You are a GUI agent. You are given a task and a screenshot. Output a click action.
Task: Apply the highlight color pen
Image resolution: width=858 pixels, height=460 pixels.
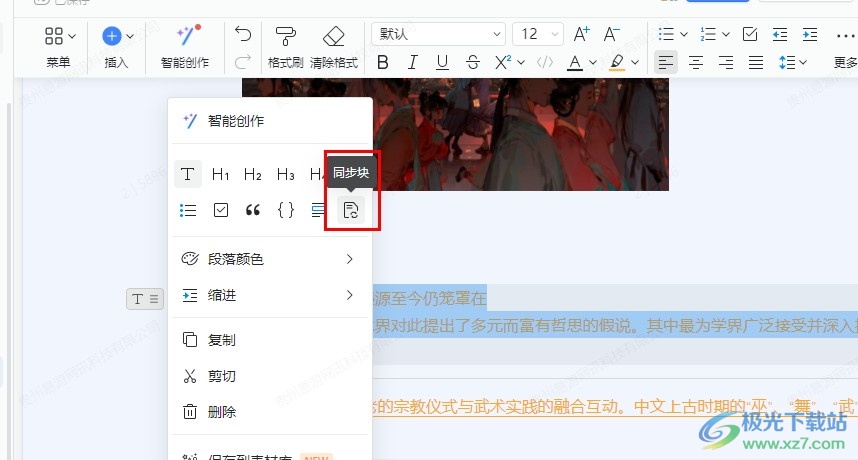[617, 62]
